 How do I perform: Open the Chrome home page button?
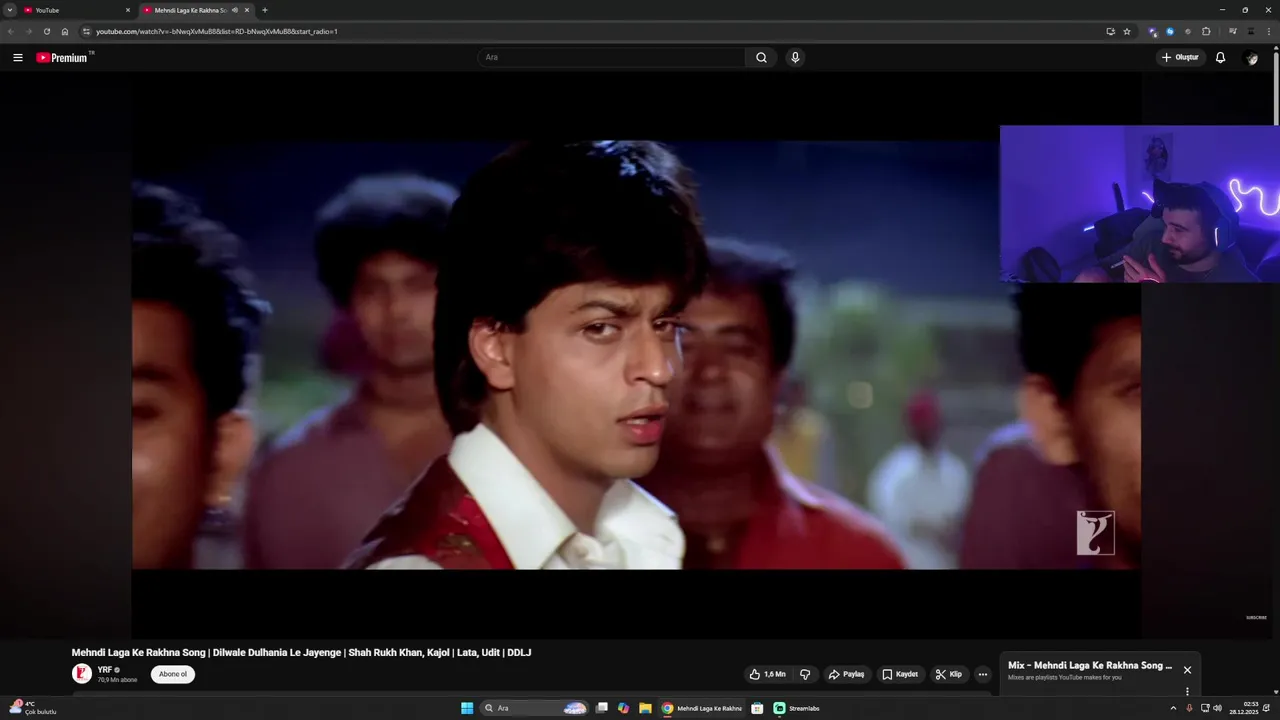click(x=65, y=31)
